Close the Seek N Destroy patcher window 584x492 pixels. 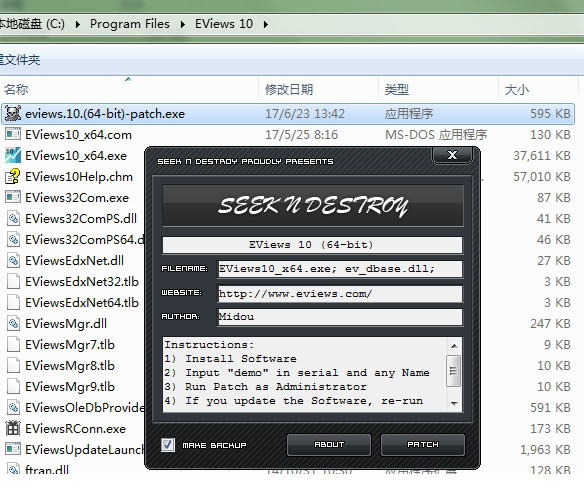click(x=452, y=155)
